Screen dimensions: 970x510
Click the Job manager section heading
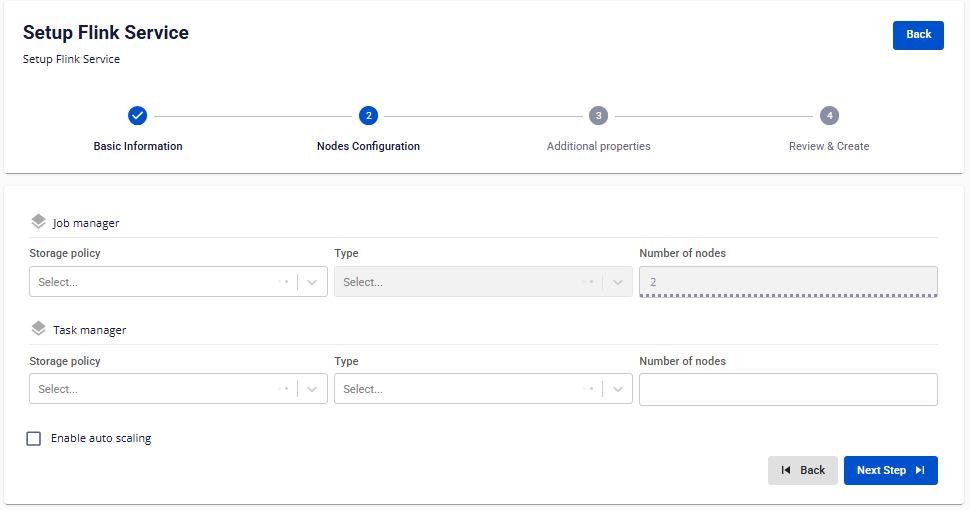pyautogui.click(x=86, y=223)
